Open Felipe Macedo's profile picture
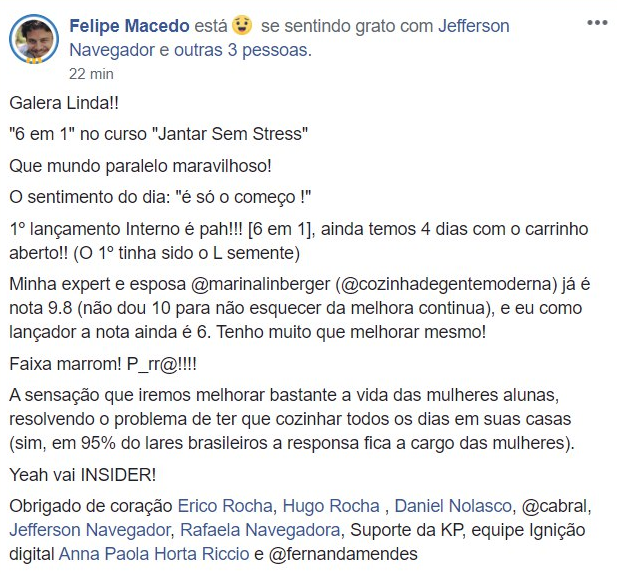The image size is (617, 574). (34, 39)
